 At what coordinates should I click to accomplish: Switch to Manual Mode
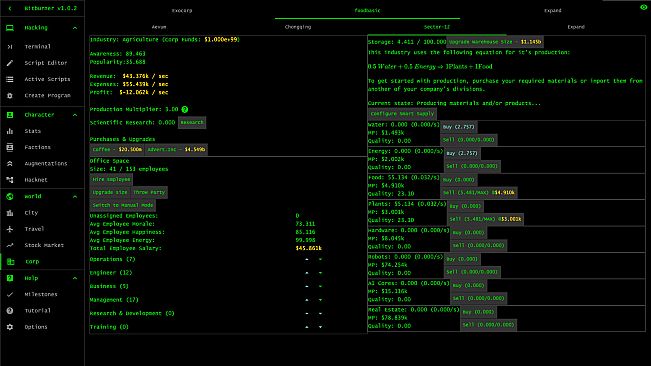coord(123,205)
